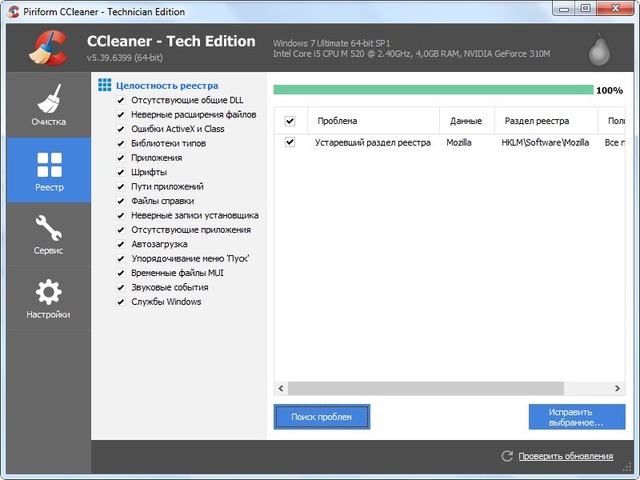Open the Проверить обновления link

coord(565,456)
